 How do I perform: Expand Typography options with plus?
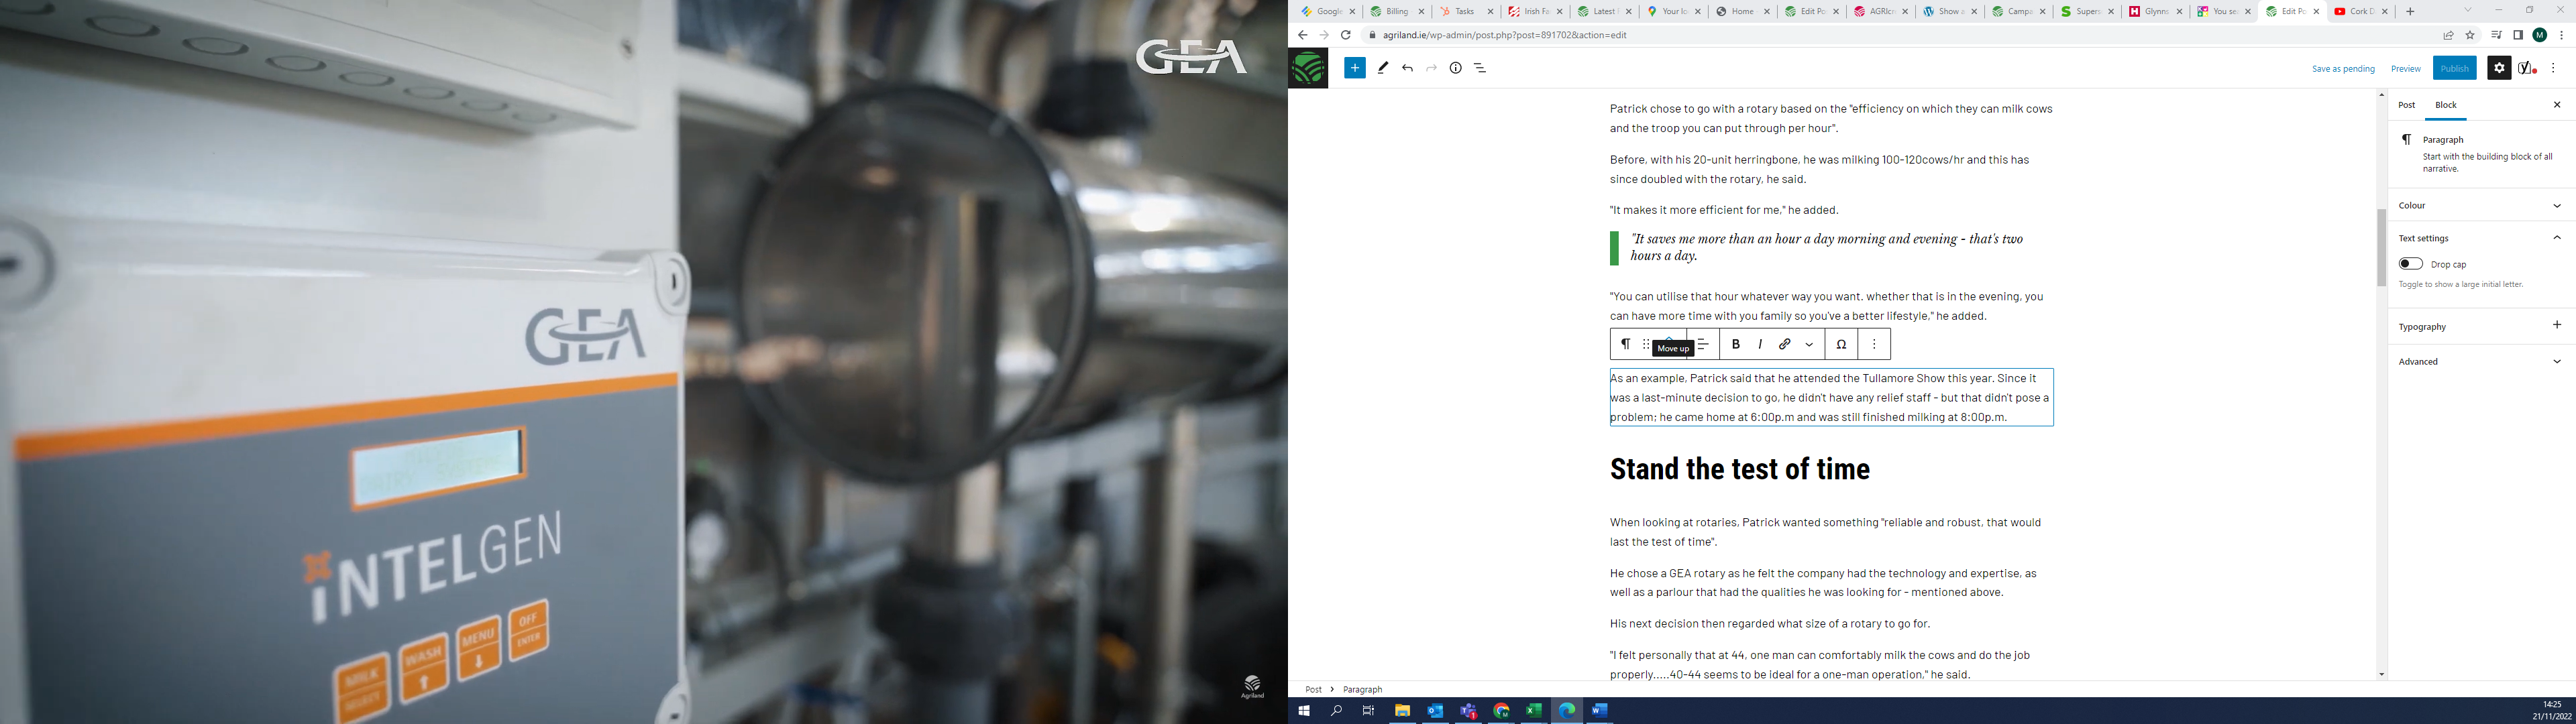click(x=2557, y=325)
